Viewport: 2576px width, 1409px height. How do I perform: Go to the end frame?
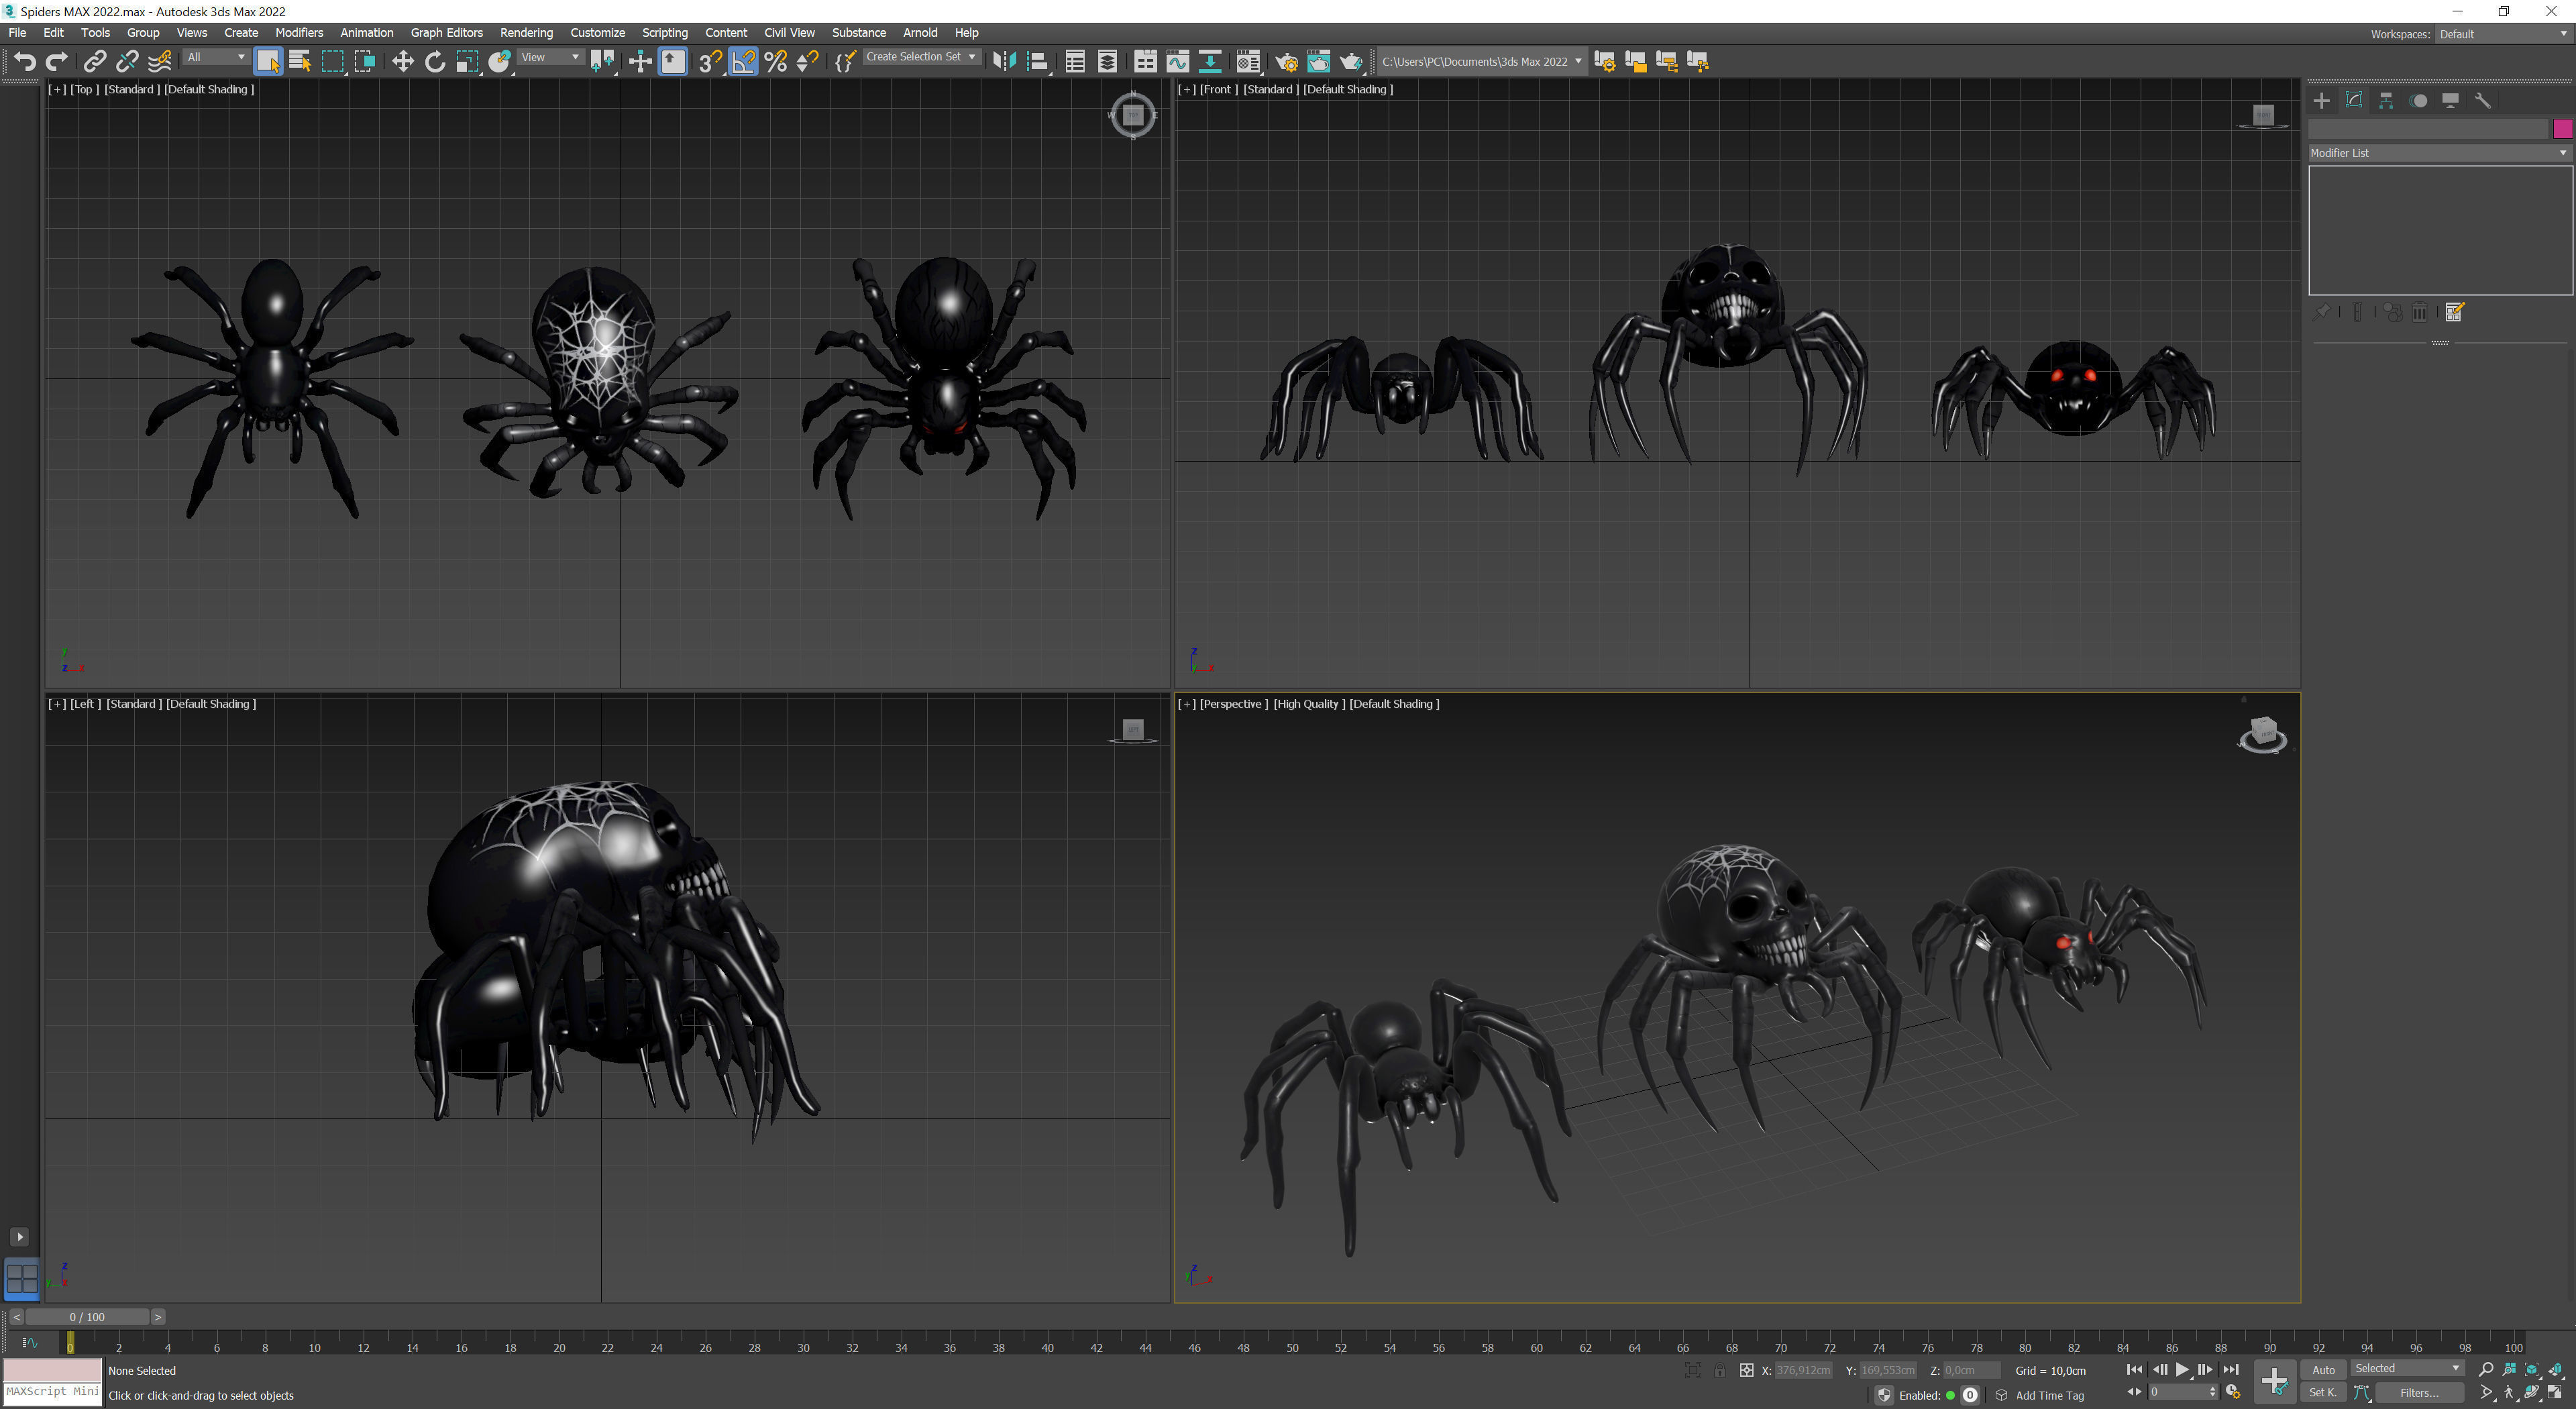[x=2230, y=1370]
